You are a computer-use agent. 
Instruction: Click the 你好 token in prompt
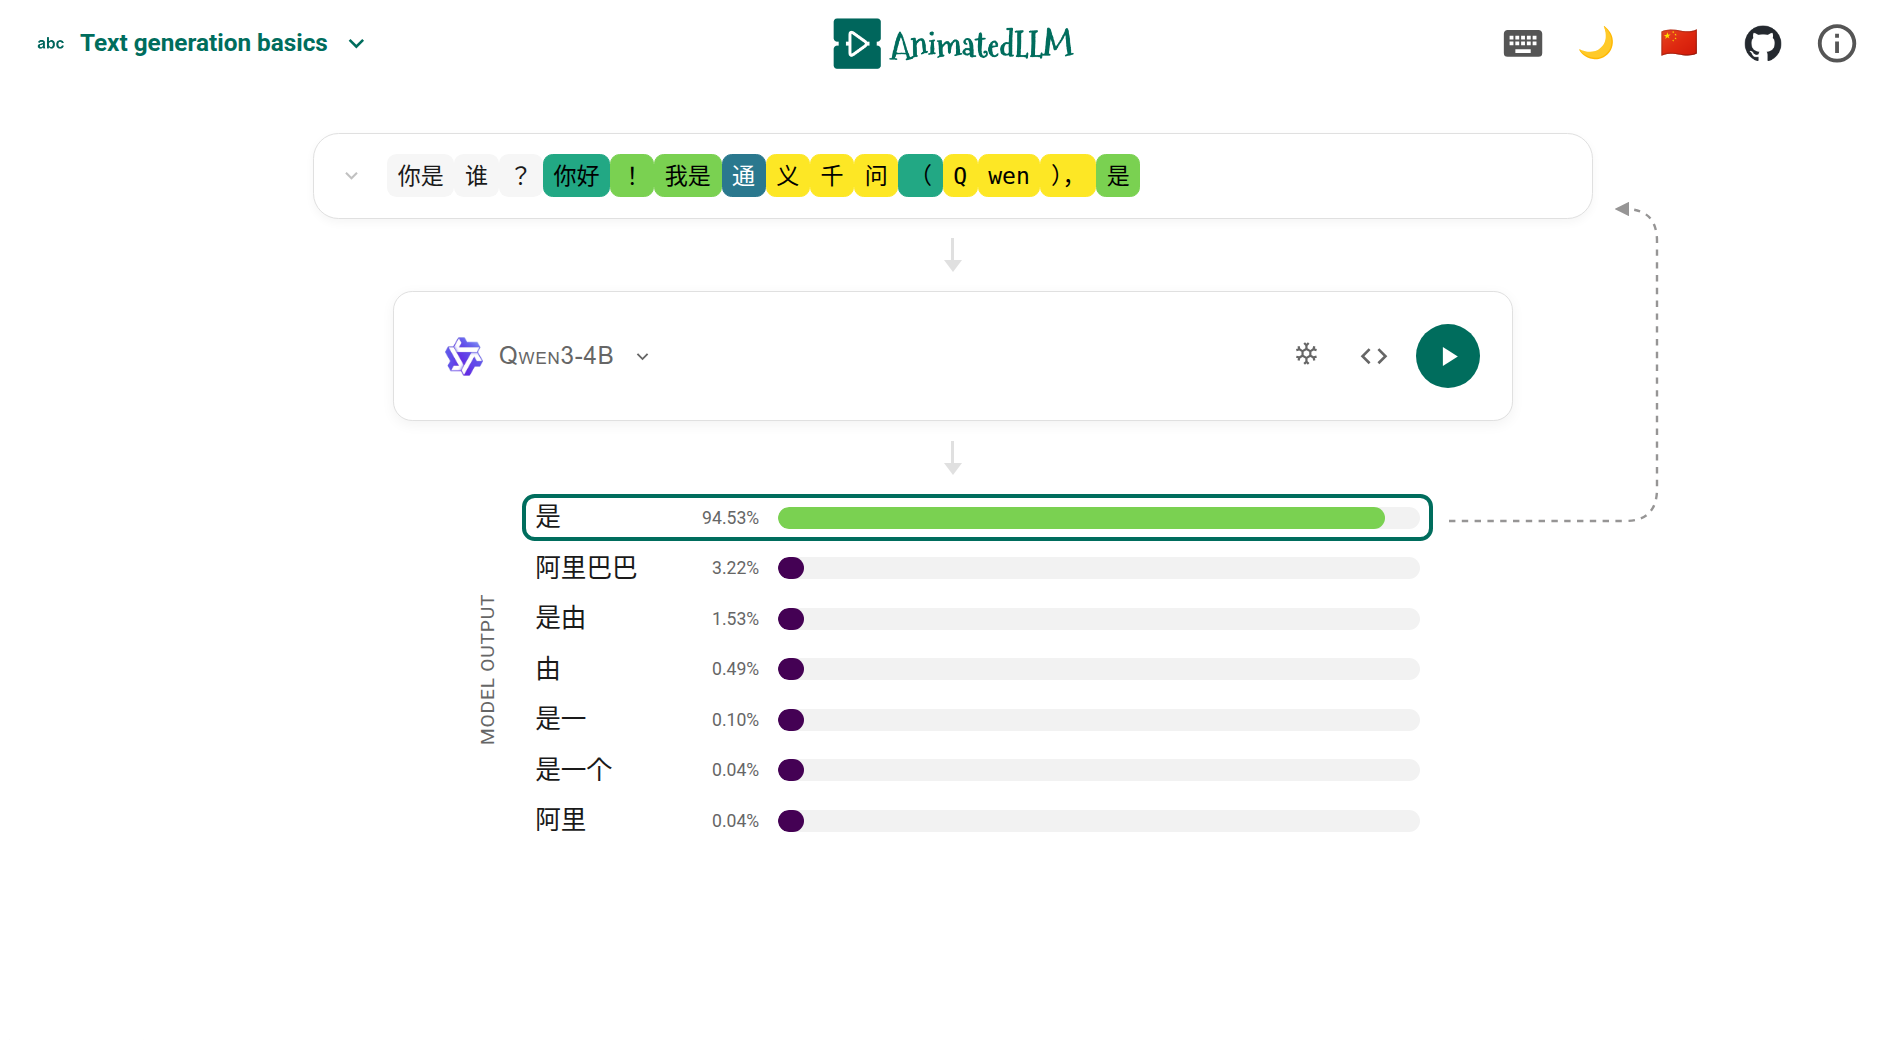click(x=576, y=176)
